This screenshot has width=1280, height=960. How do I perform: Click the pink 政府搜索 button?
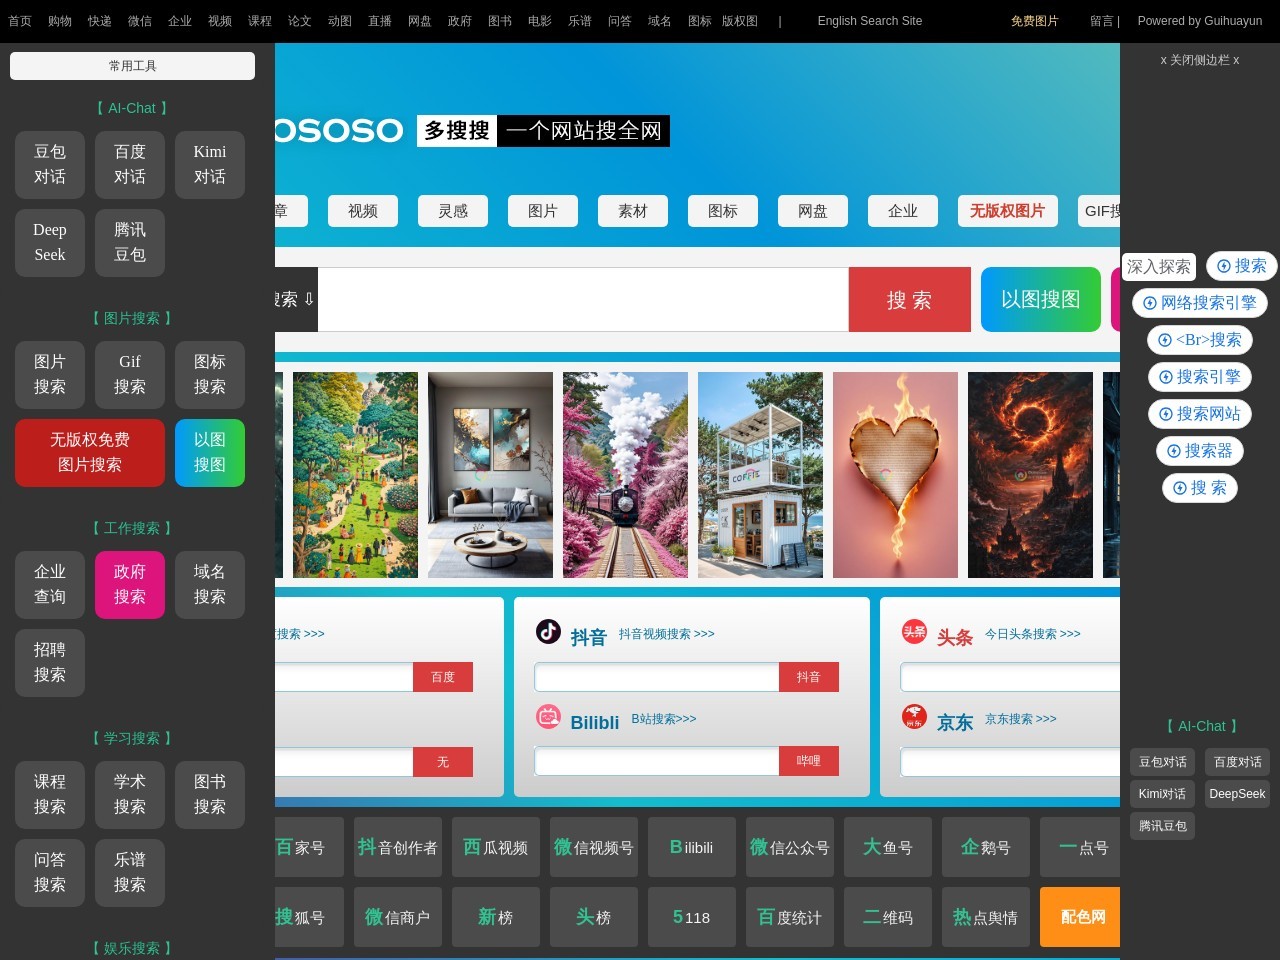click(x=130, y=584)
